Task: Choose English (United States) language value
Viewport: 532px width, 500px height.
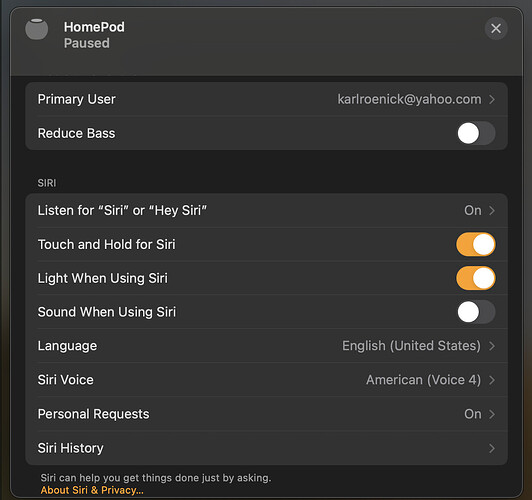Action: click(x=411, y=346)
